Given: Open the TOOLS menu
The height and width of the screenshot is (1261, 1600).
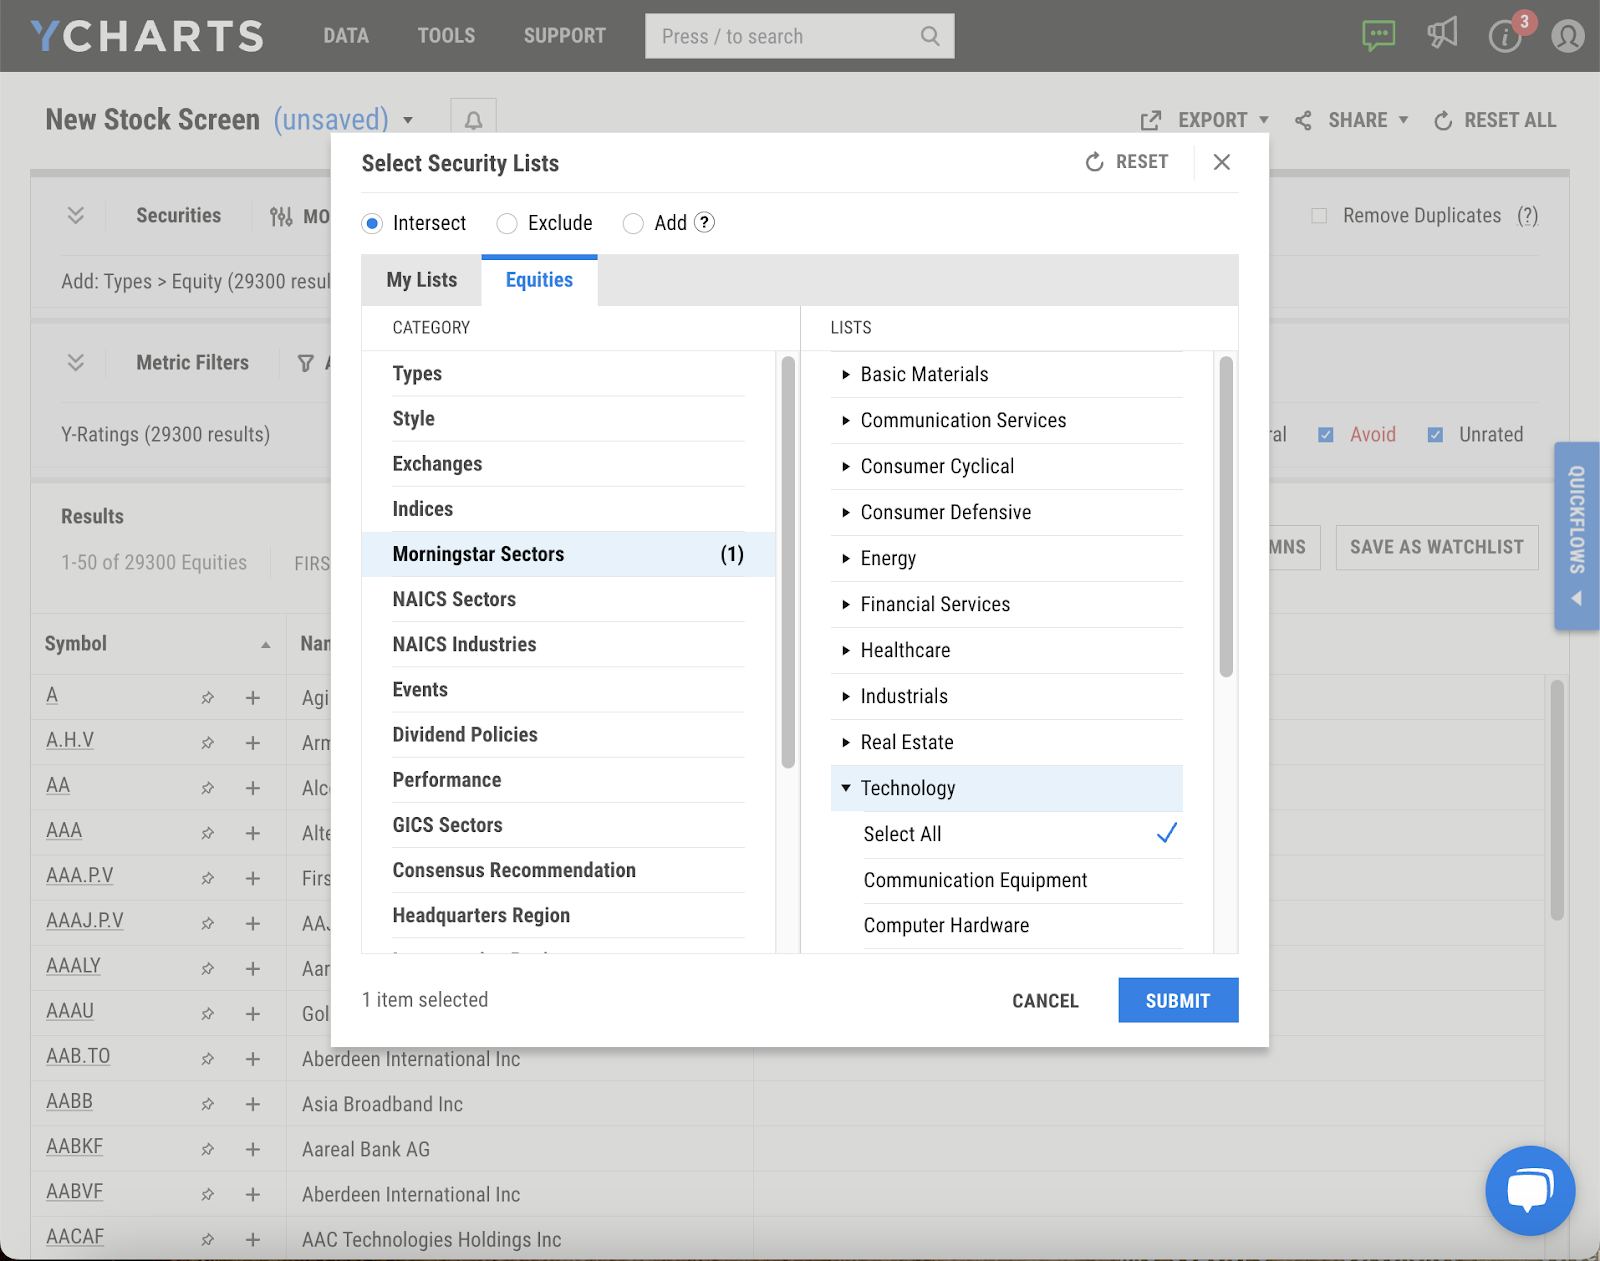Looking at the screenshot, I should 446,36.
